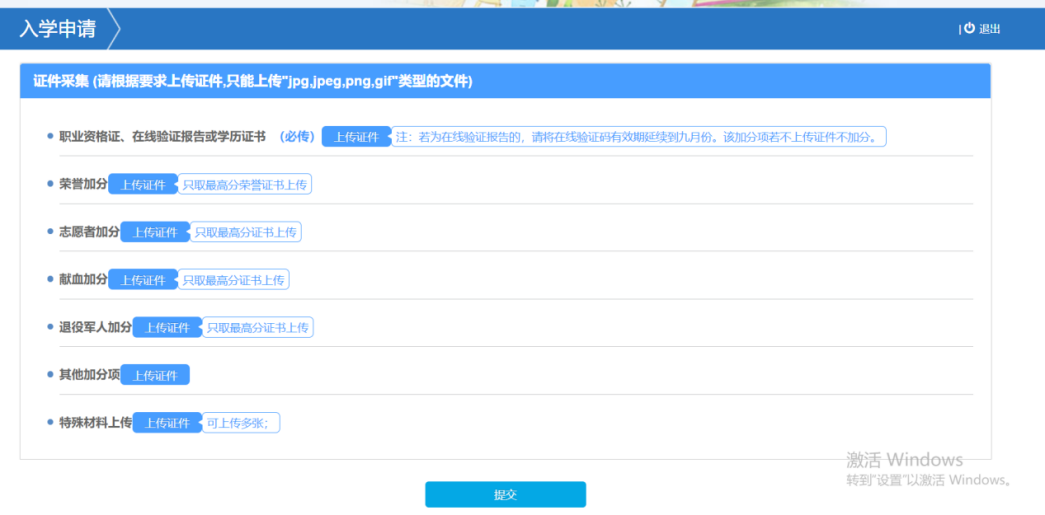Click the hint beside 志愿者加分 upload button
The width and height of the screenshot is (1045, 515).
[245, 232]
